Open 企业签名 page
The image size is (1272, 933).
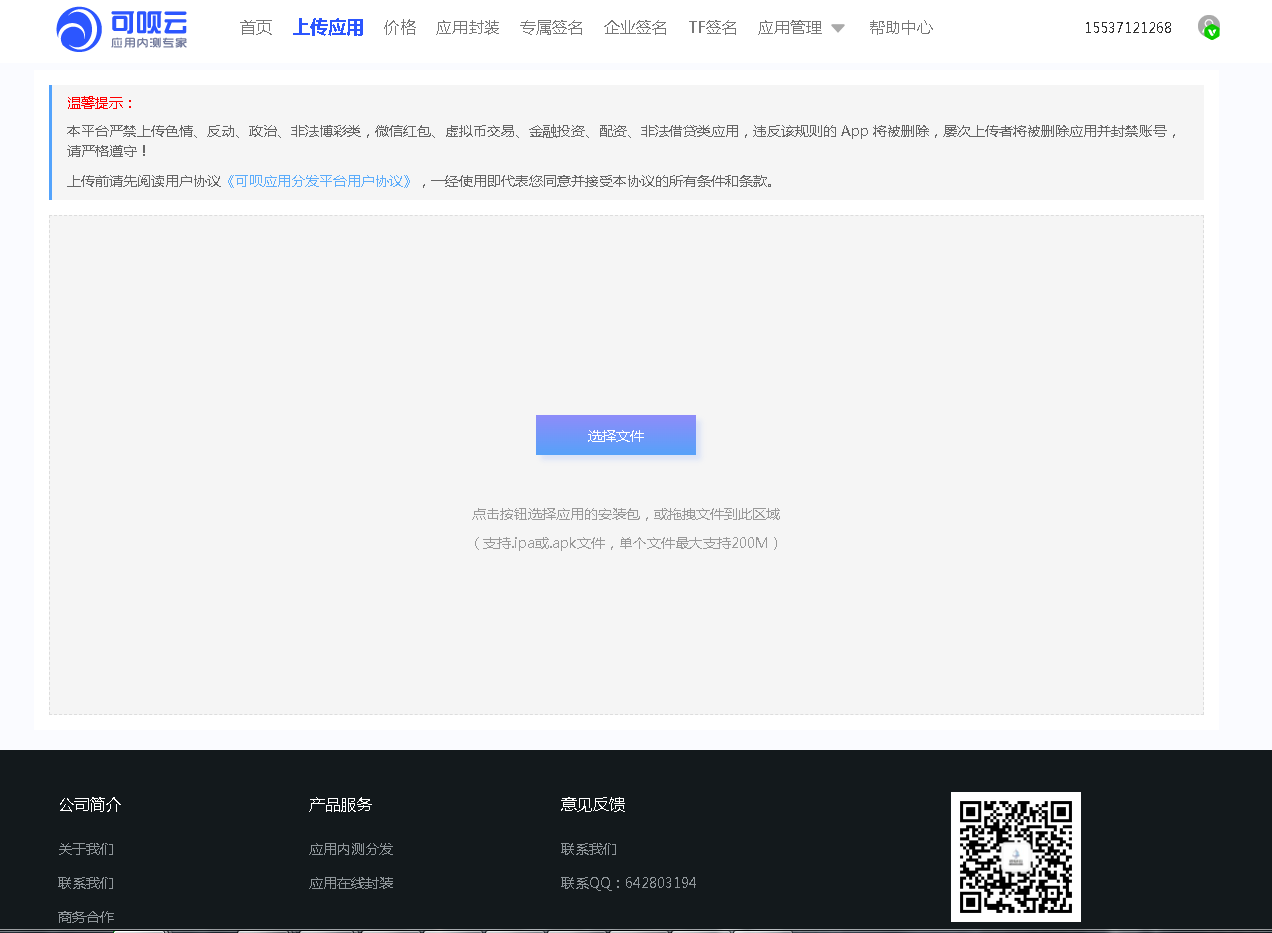coord(635,27)
